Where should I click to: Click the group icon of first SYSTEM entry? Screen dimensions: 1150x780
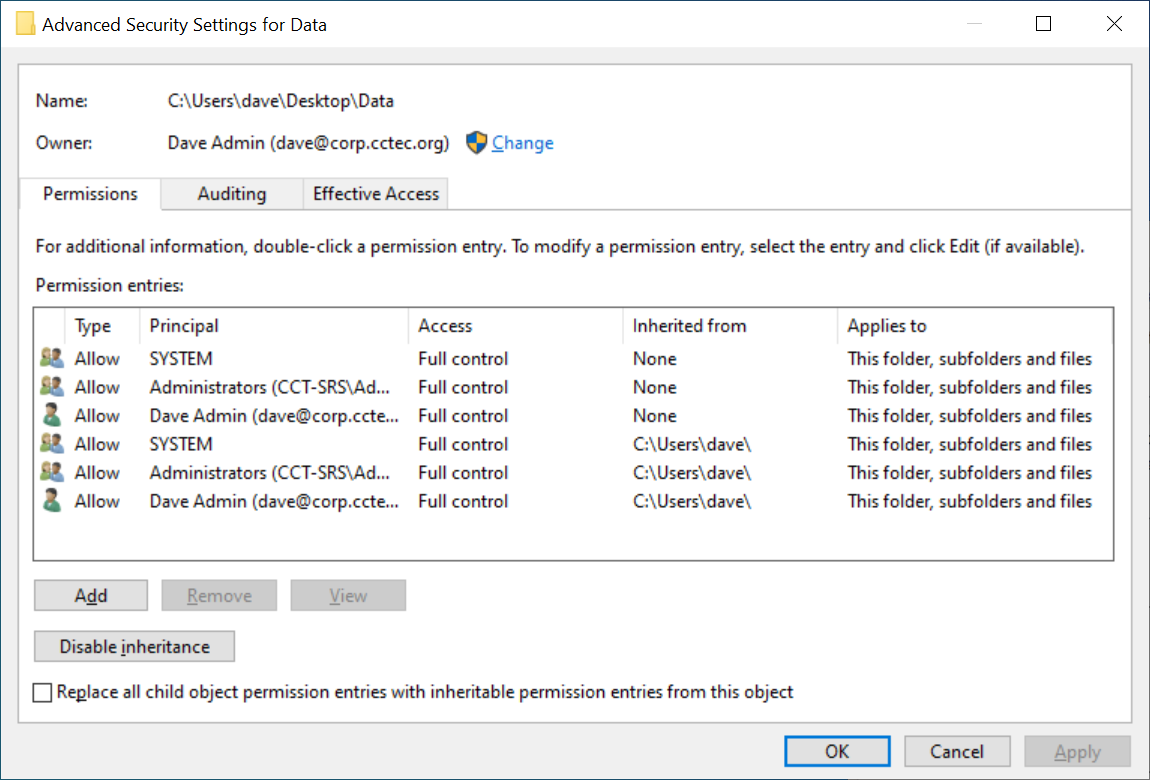coord(52,358)
